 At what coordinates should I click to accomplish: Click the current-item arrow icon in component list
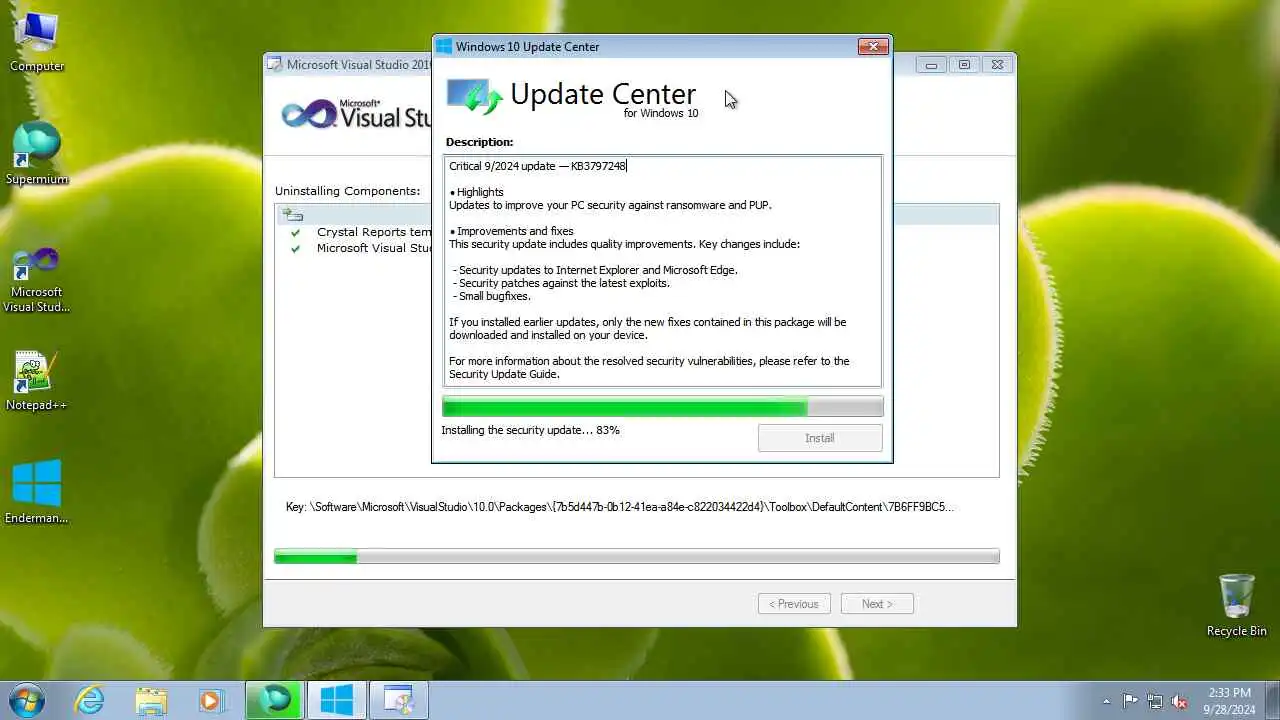point(293,215)
